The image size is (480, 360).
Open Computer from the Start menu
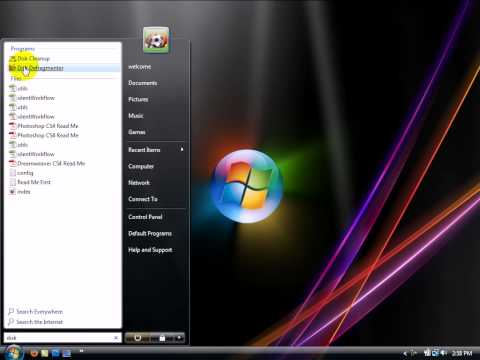point(141,166)
